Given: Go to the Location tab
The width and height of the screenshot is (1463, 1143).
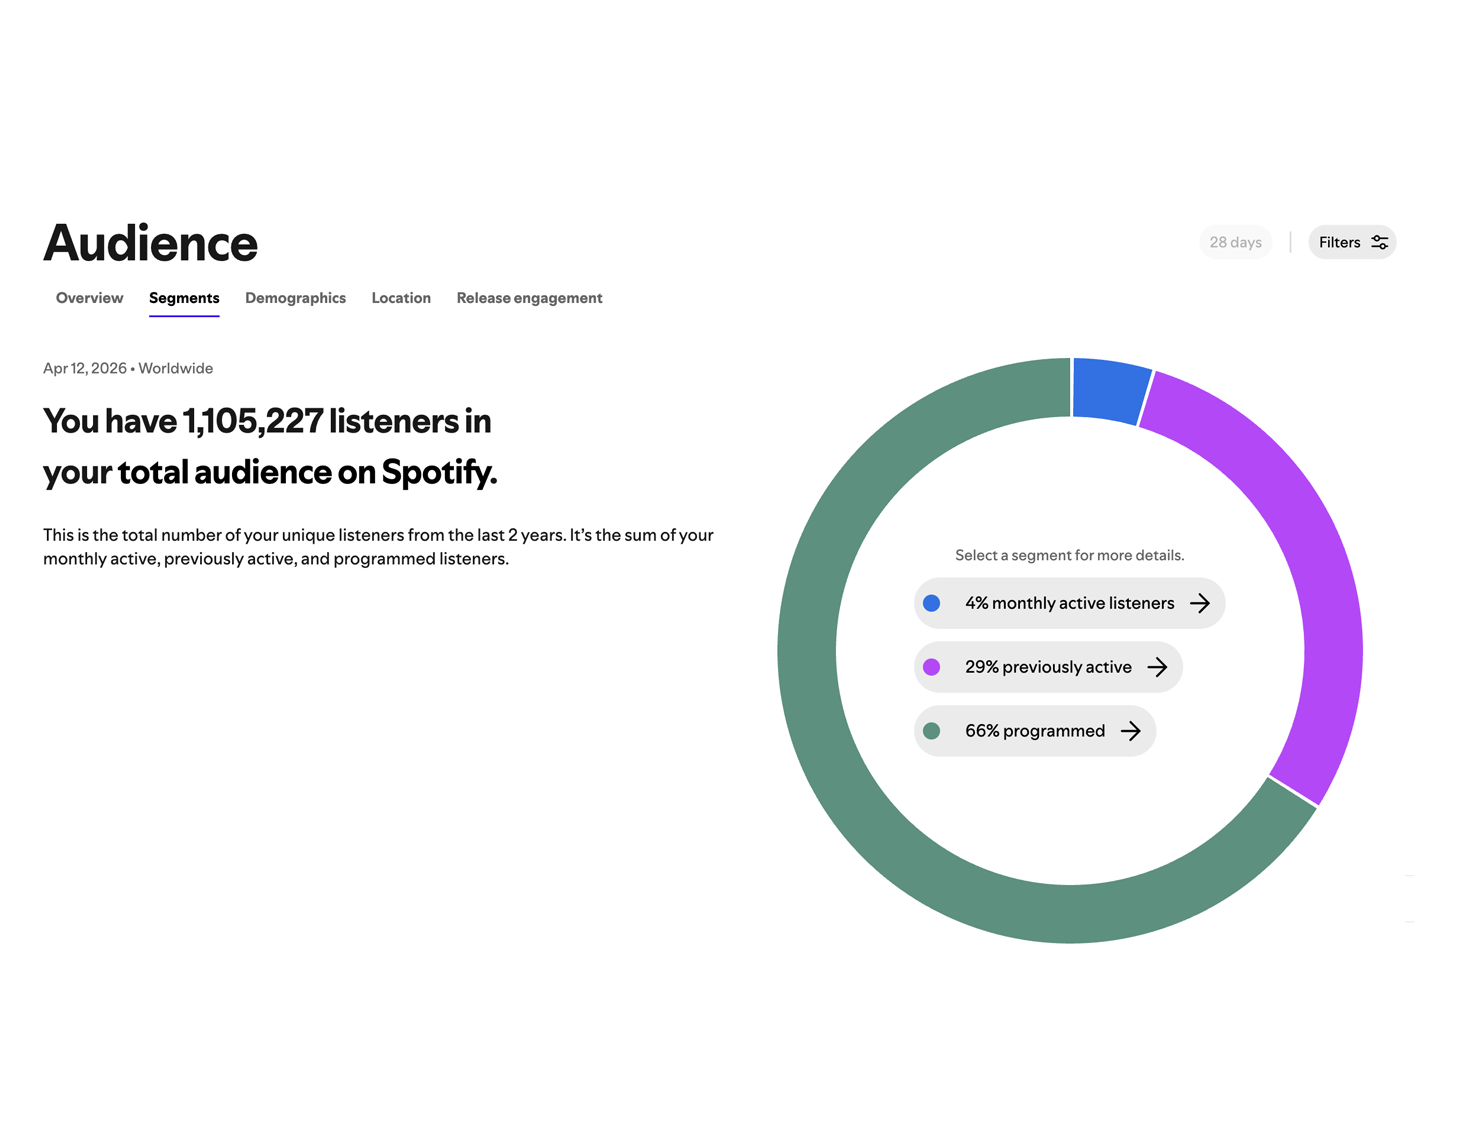Looking at the screenshot, I should pos(401,298).
